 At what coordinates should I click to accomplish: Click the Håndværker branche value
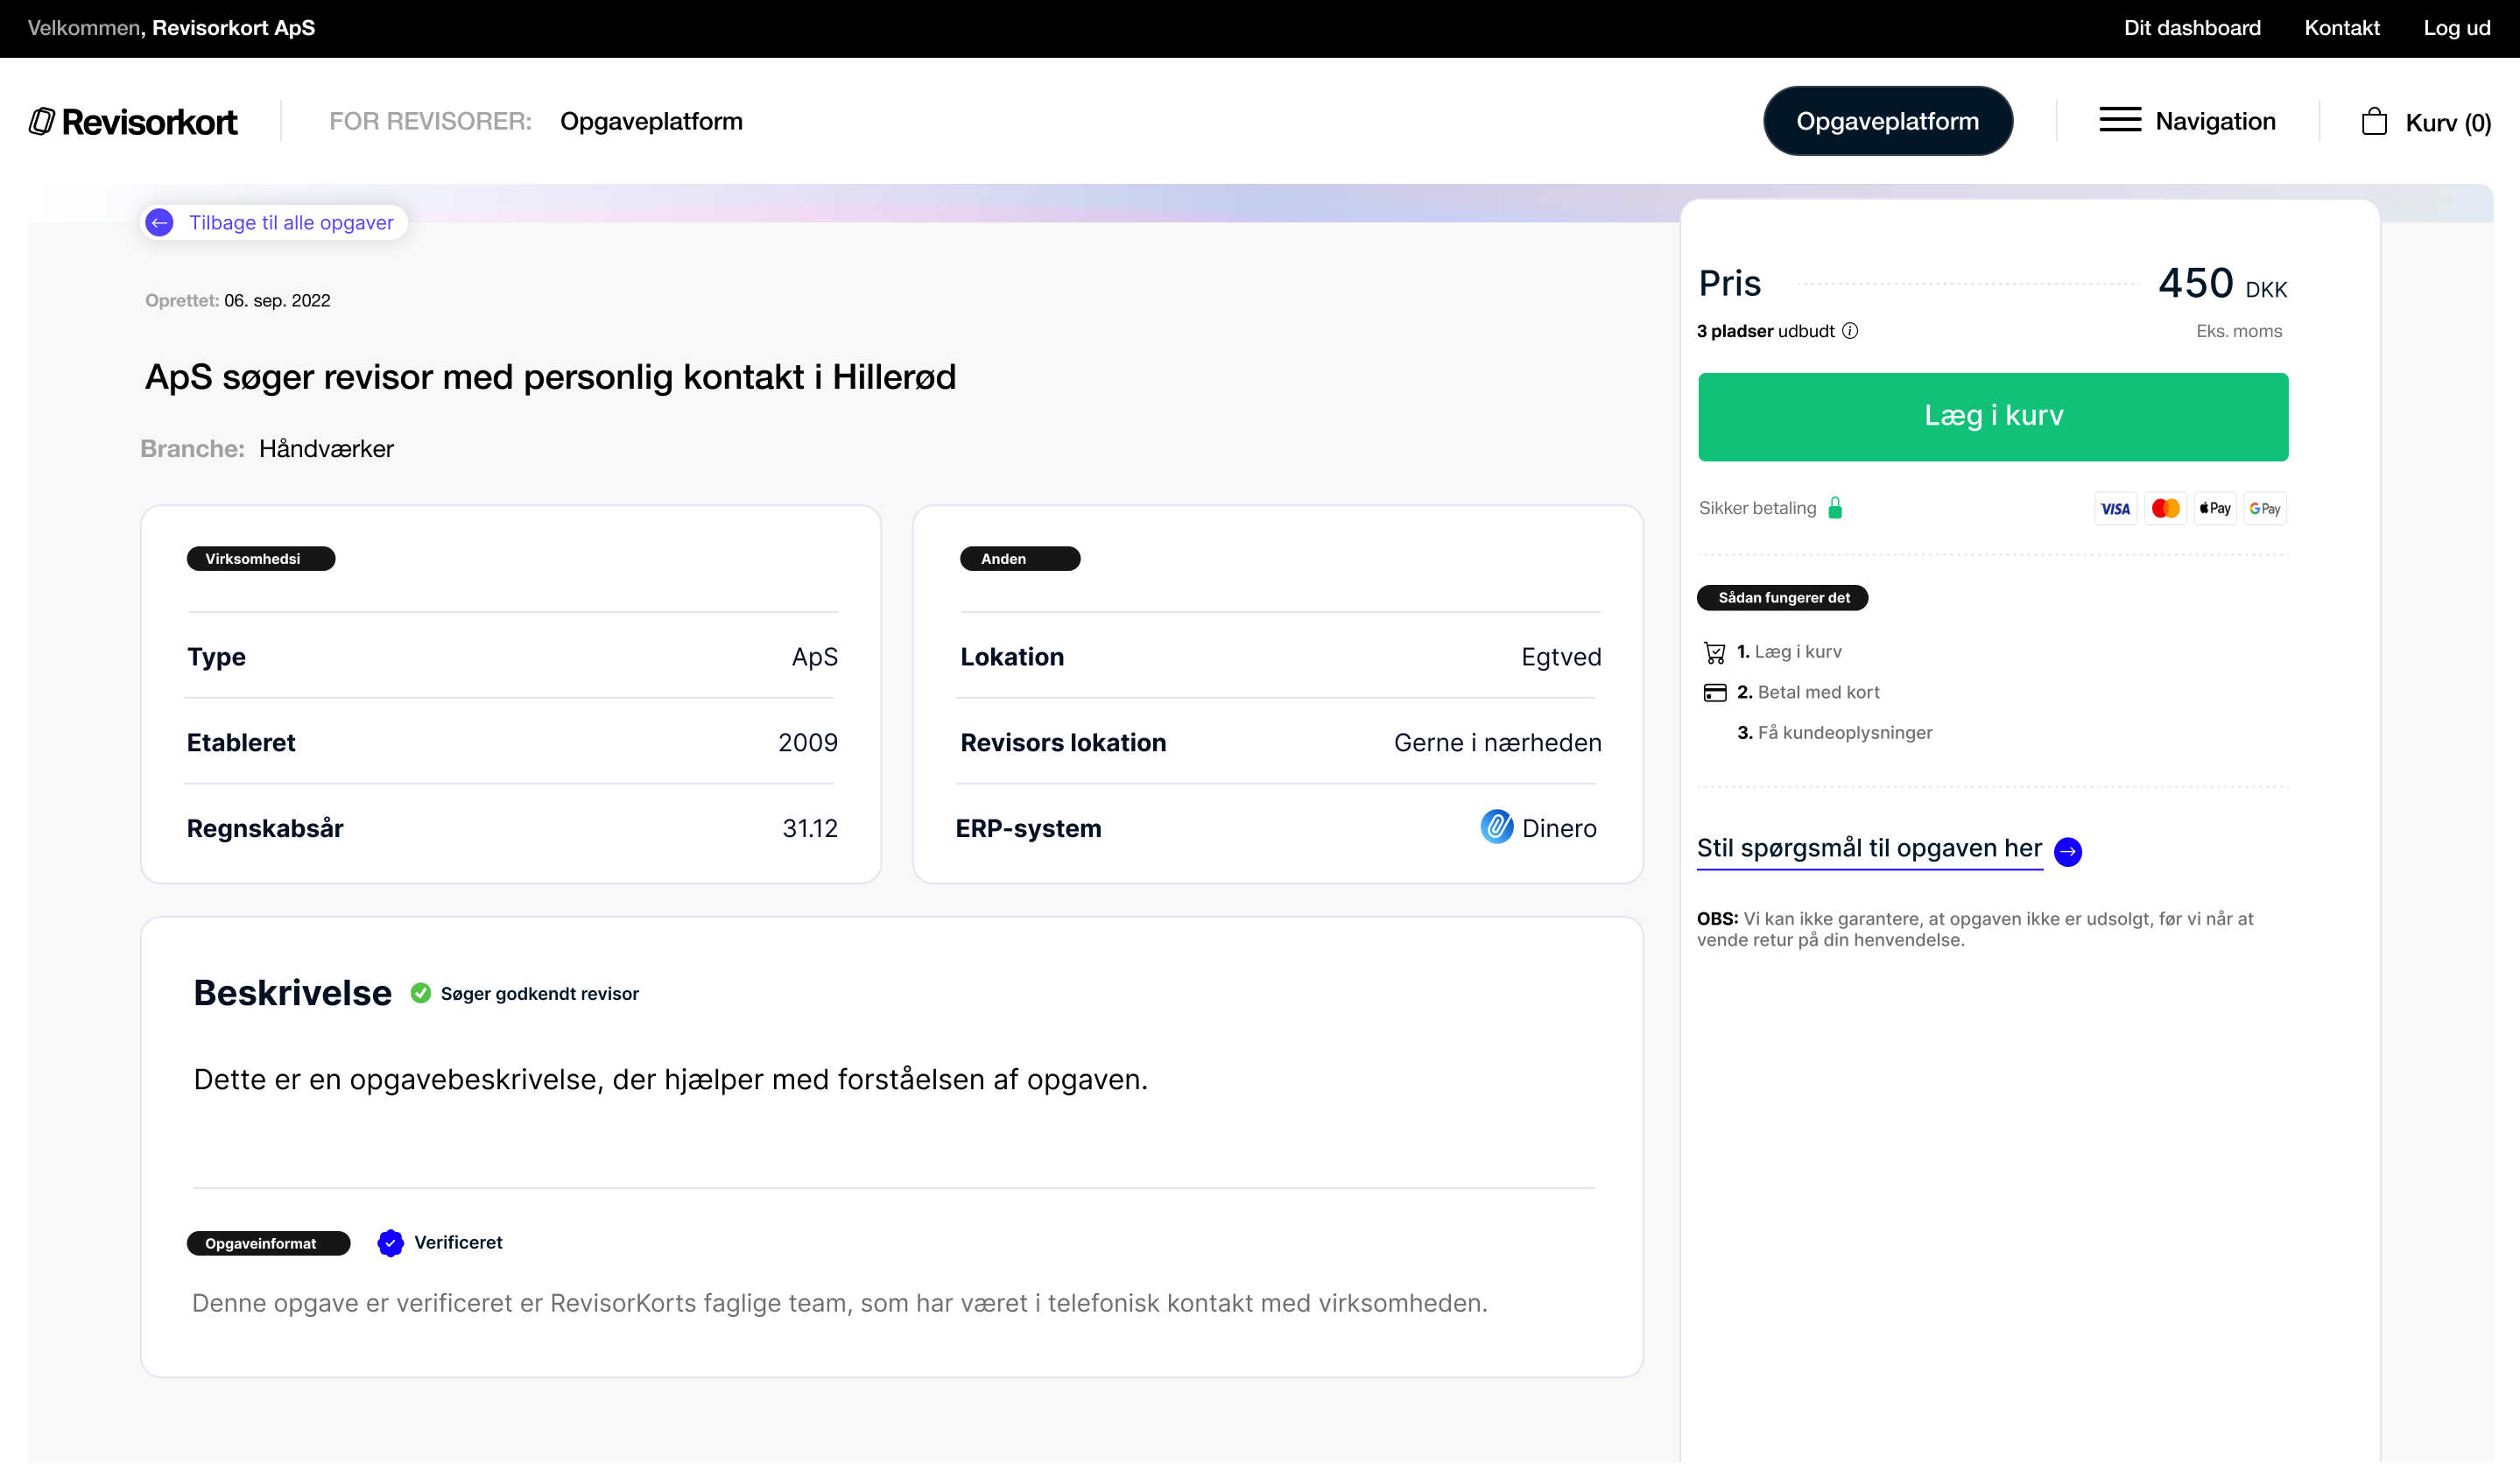point(326,449)
